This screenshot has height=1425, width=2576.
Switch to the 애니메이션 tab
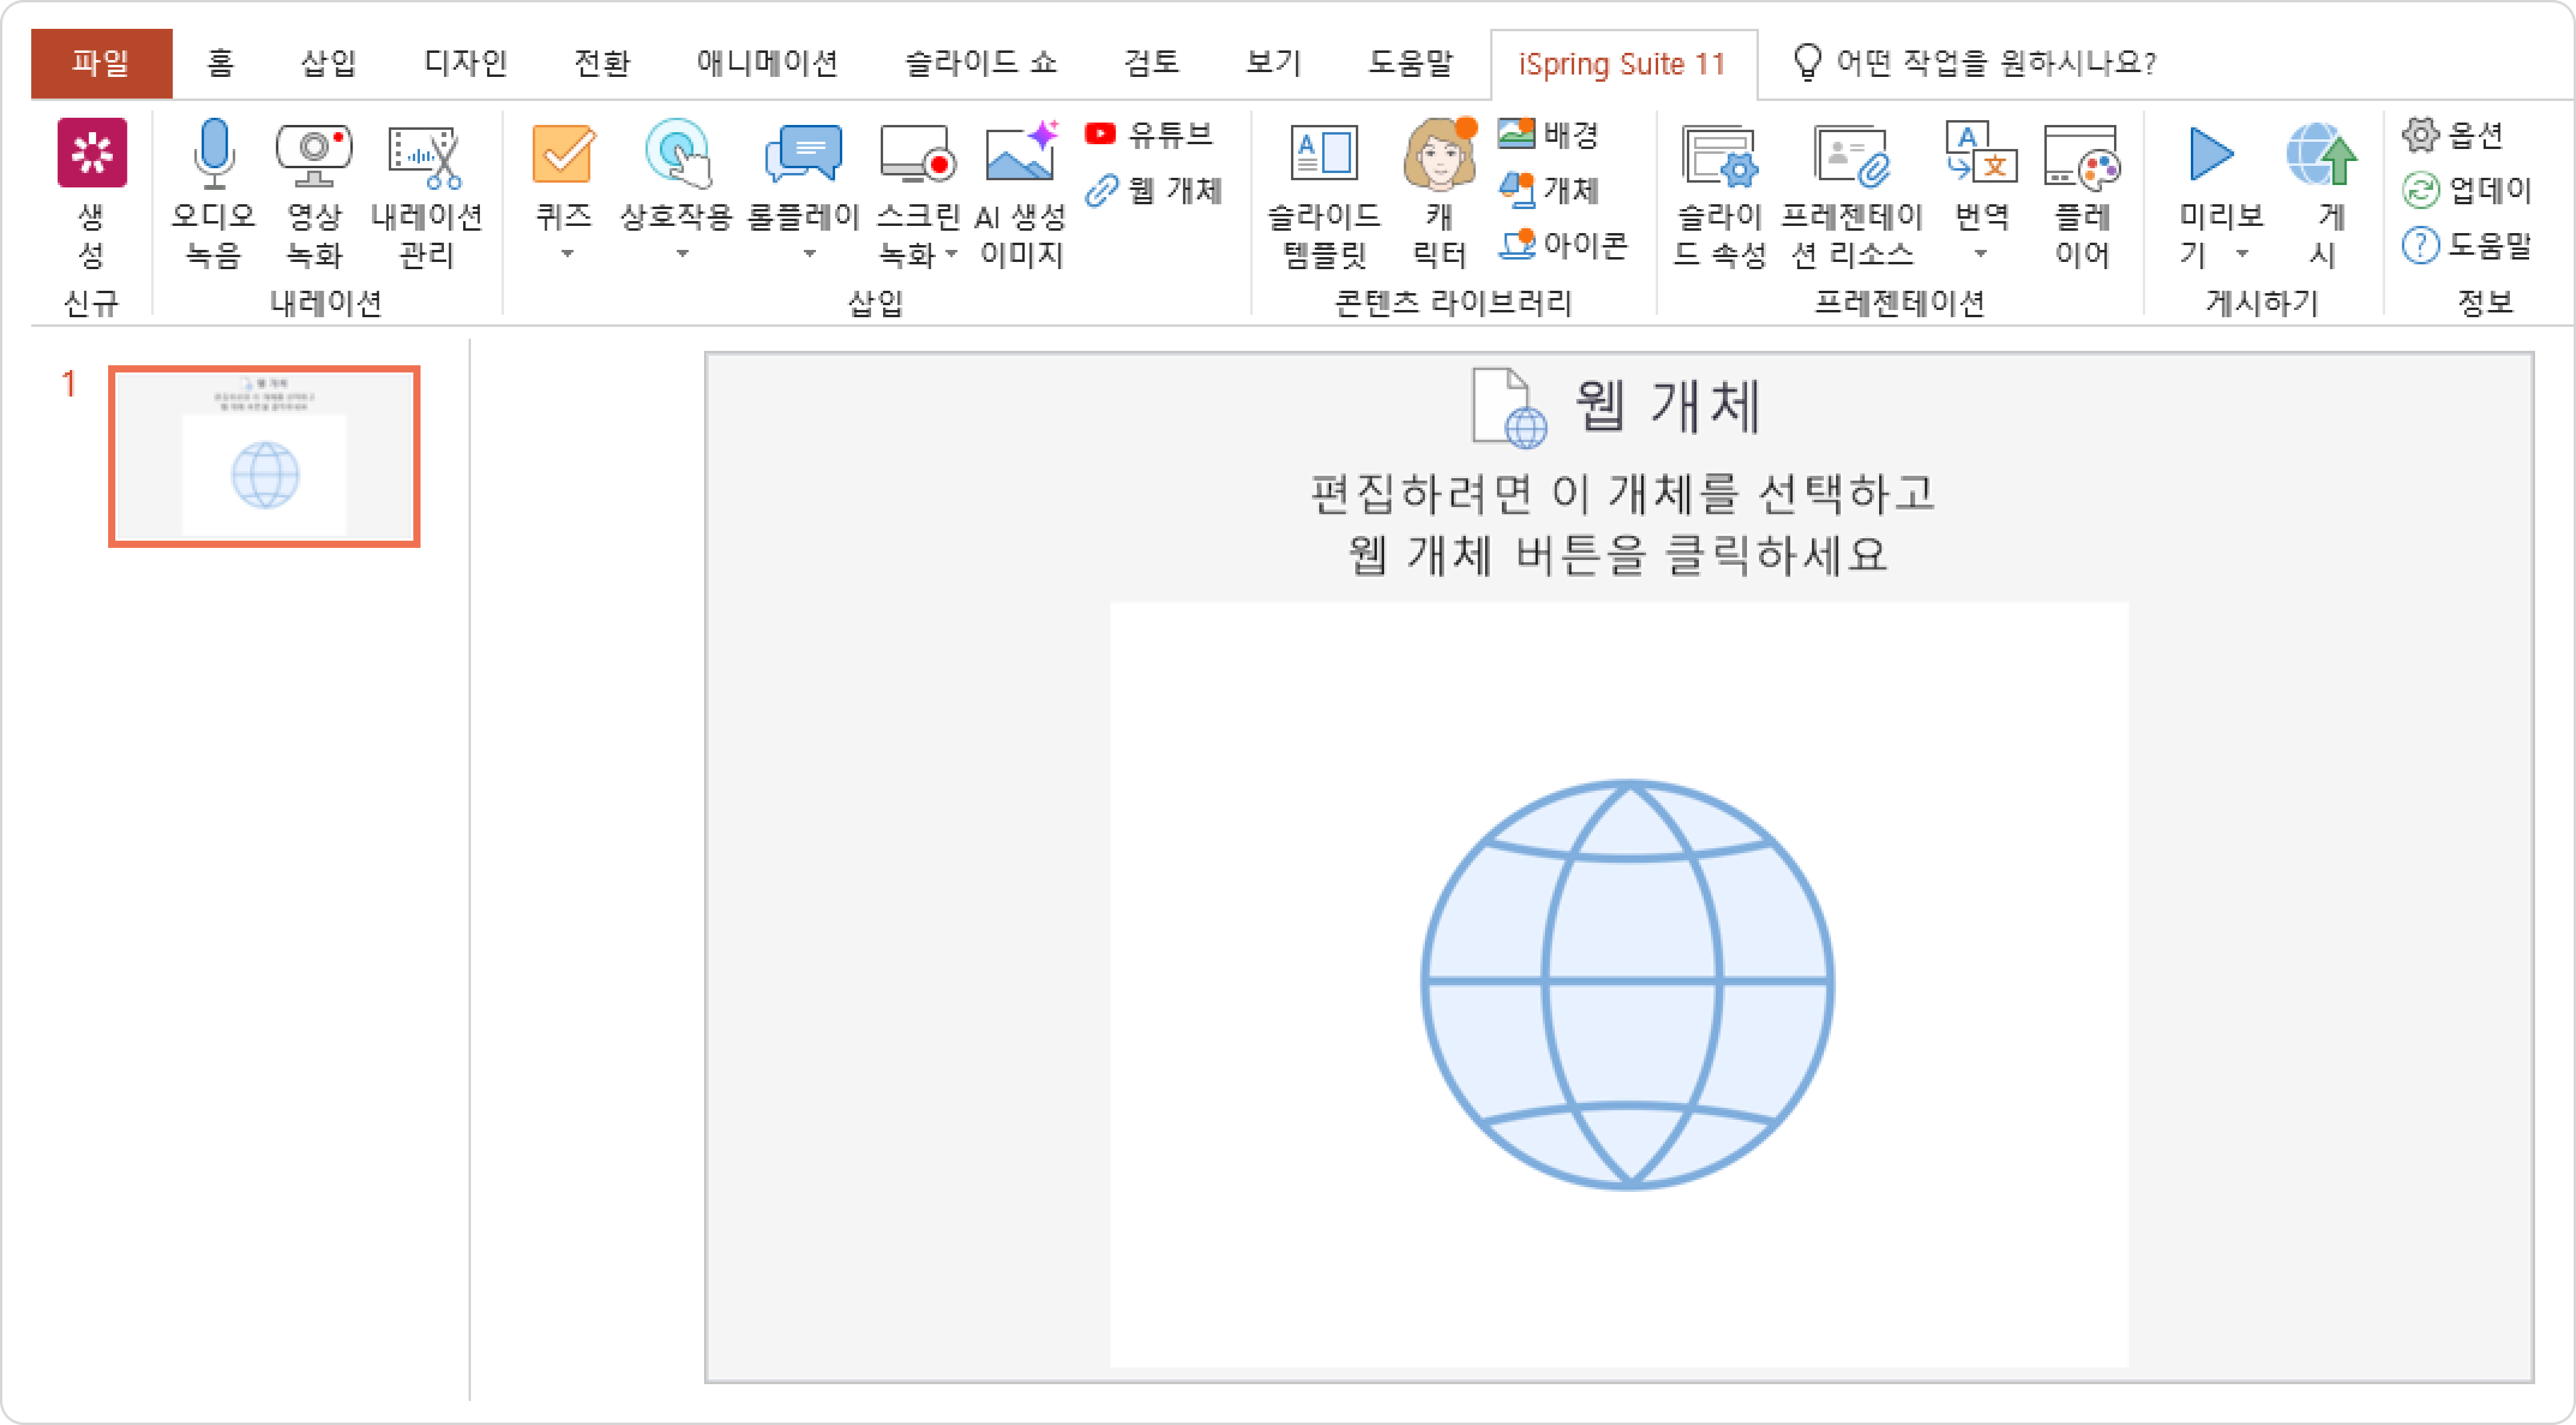[x=766, y=64]
